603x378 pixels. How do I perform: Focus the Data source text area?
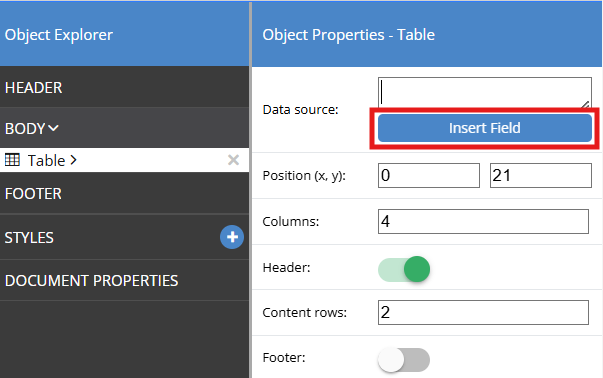pyautogui.click(x=485, y=92)
